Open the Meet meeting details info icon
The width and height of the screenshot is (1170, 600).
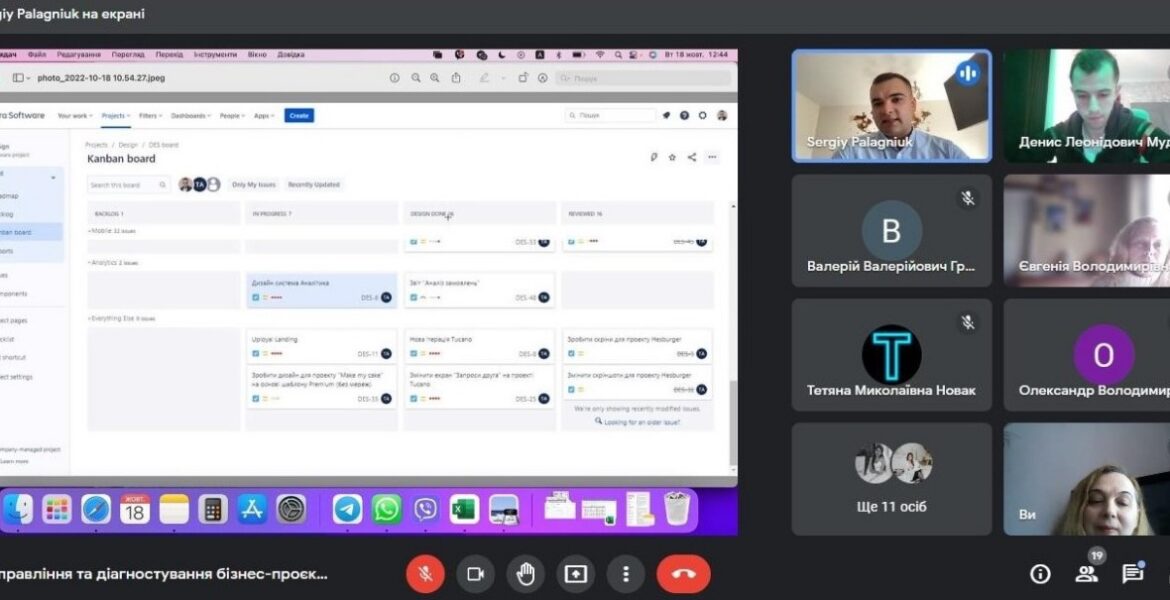coord(1040,573)
